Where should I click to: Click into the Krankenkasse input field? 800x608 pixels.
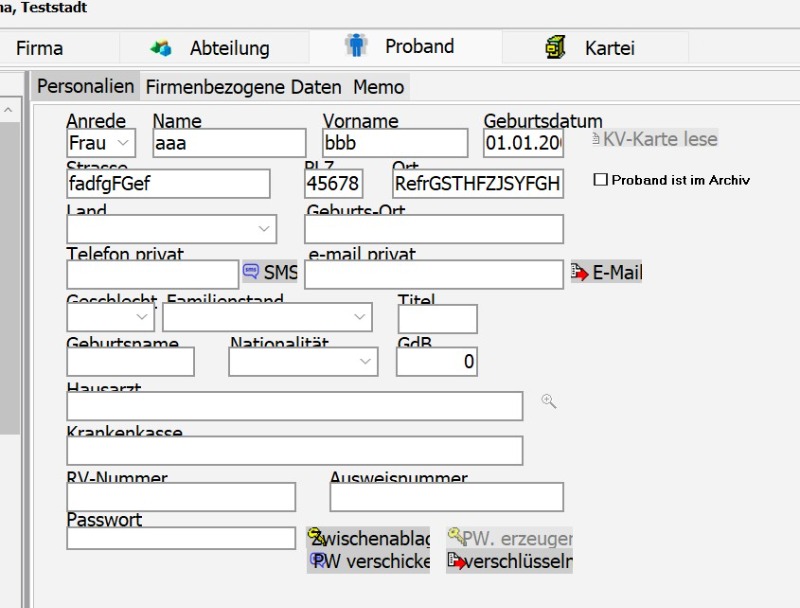click(294, 451)
